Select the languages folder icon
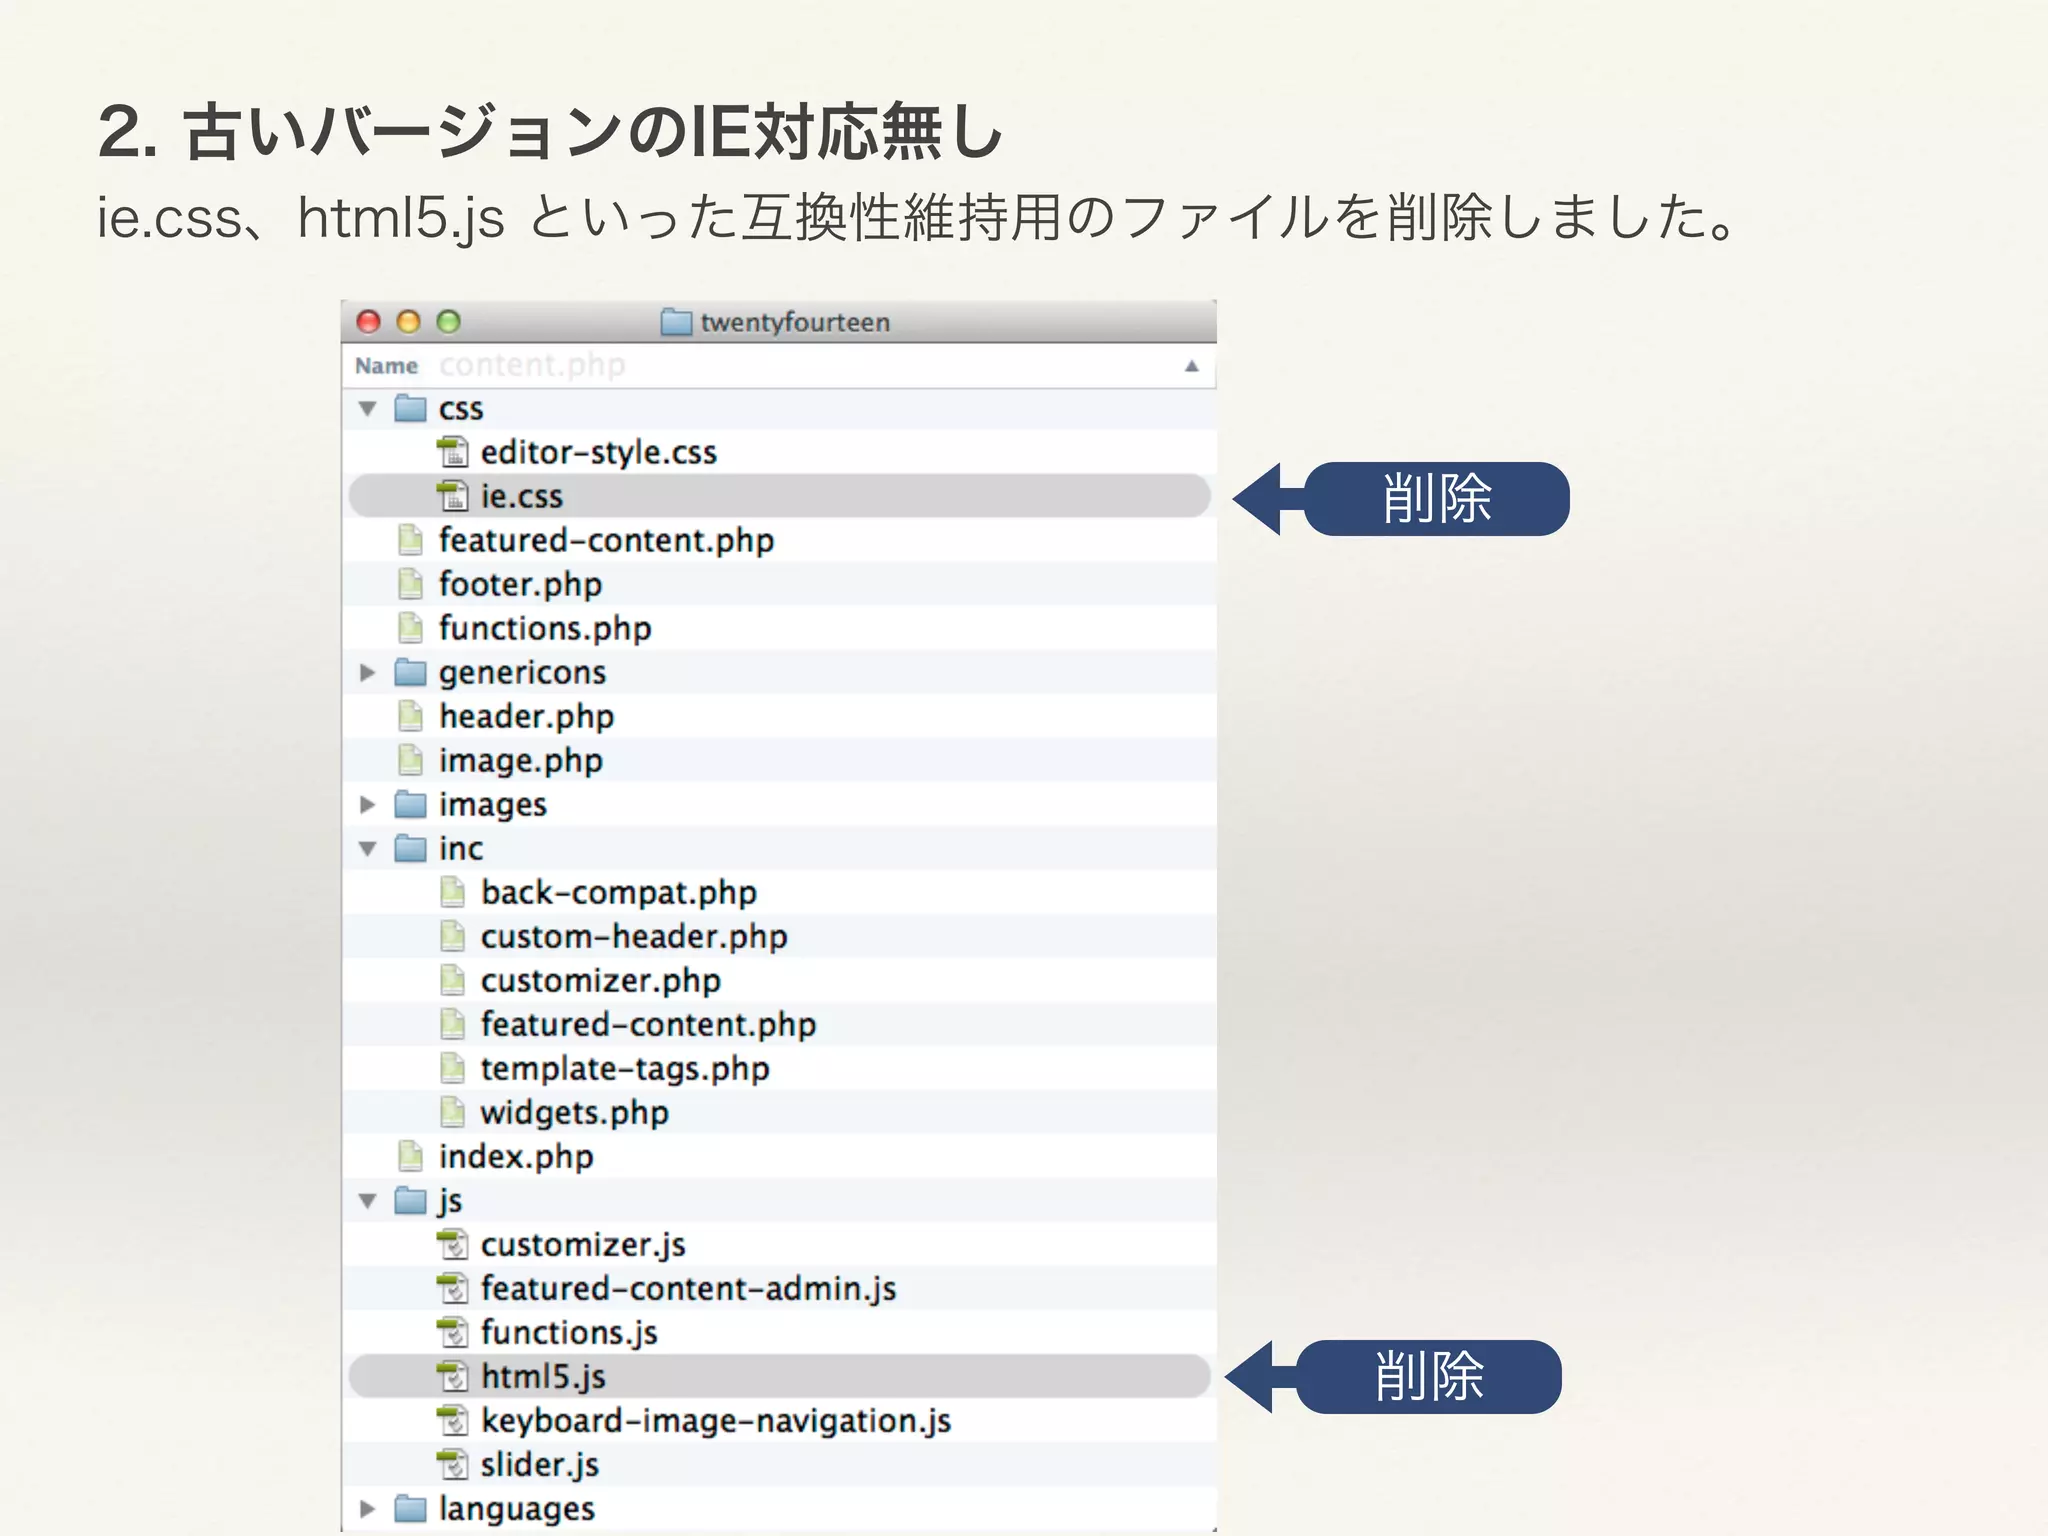Viewport: 2048px width, 1536px height. point(410,1508)
